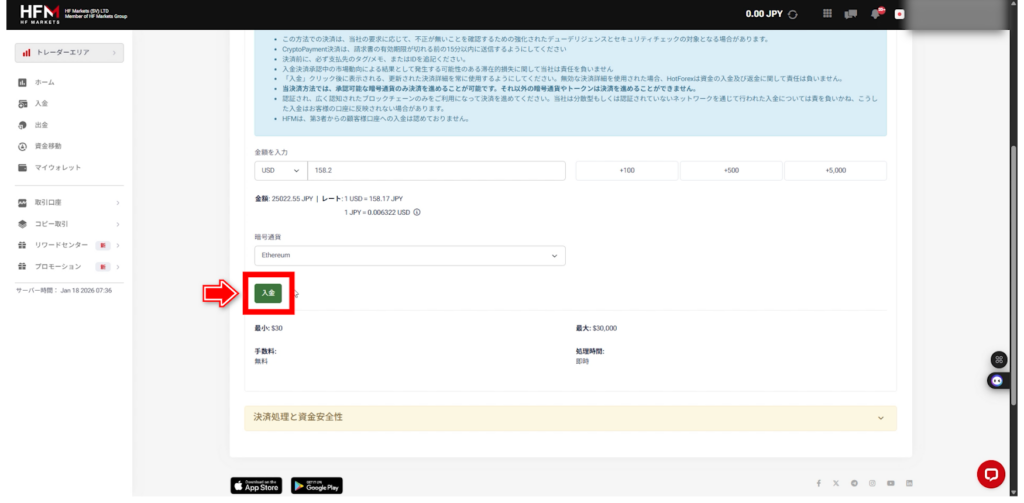The image size is (1024, 503).
Task: Expand the 決済処理と資金安全性 section
Action: coord(570,417)
